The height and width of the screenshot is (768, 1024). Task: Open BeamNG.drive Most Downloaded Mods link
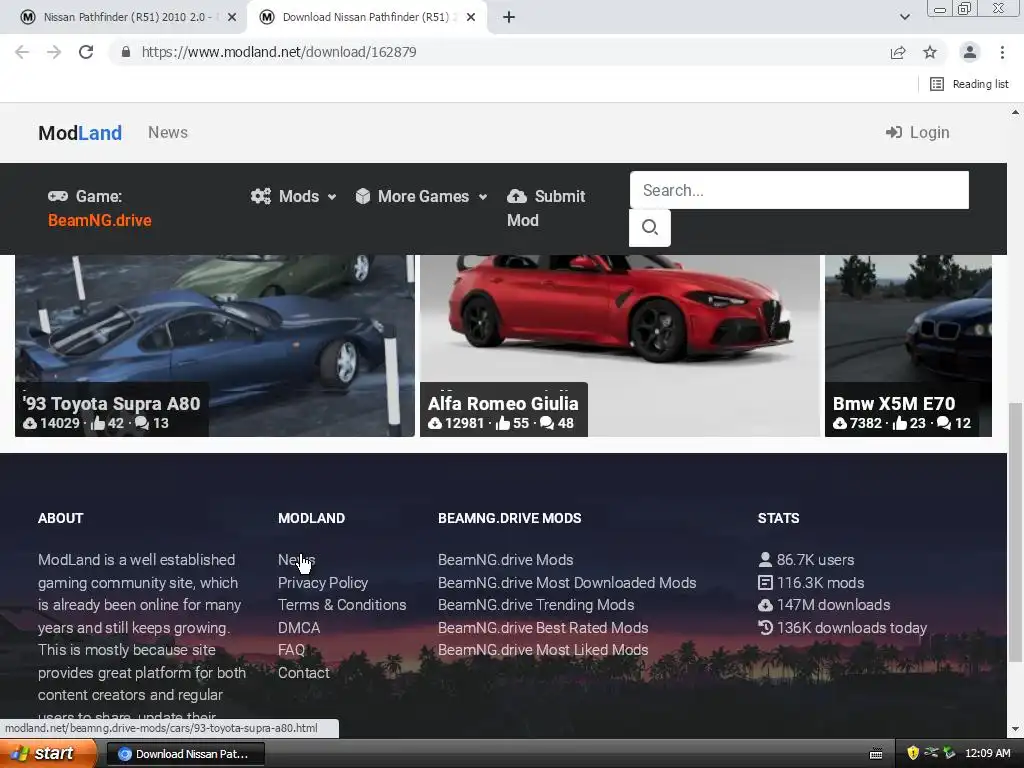coord(567,583)
